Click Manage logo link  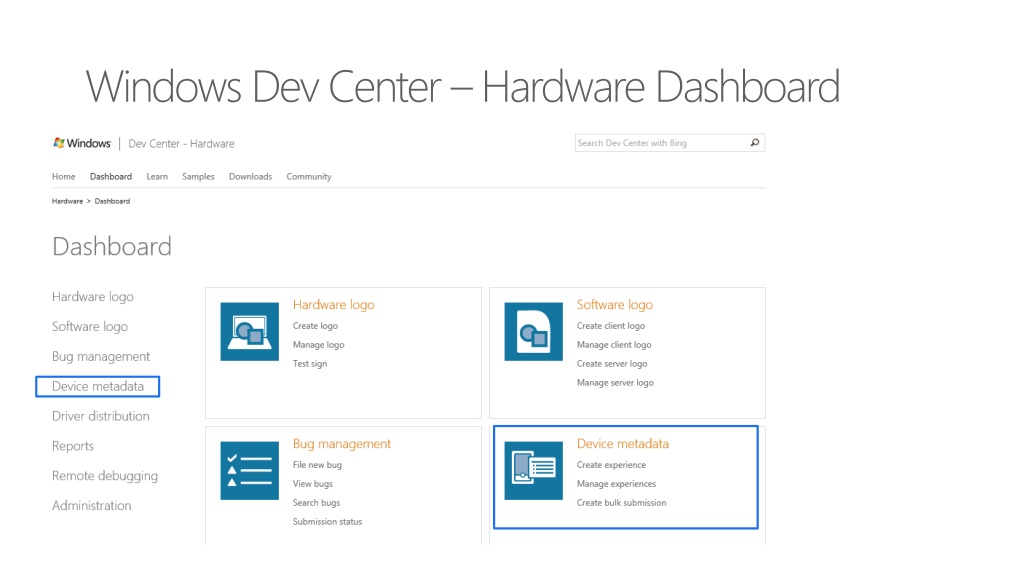(319, 344)
